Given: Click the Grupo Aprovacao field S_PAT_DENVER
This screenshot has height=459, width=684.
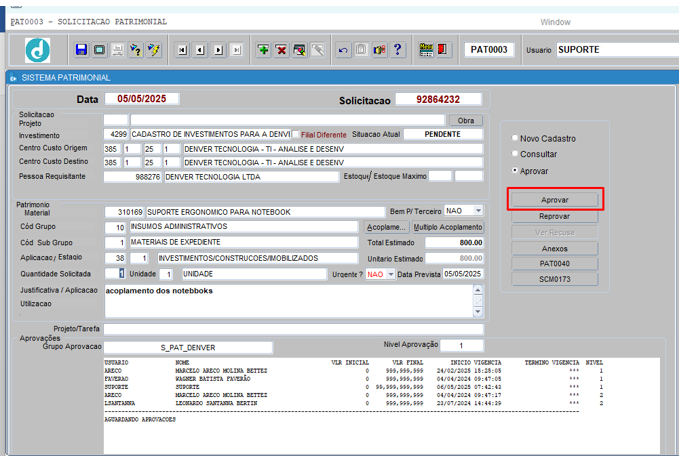Looking at the screenshot, I should [x=188, y=348].
